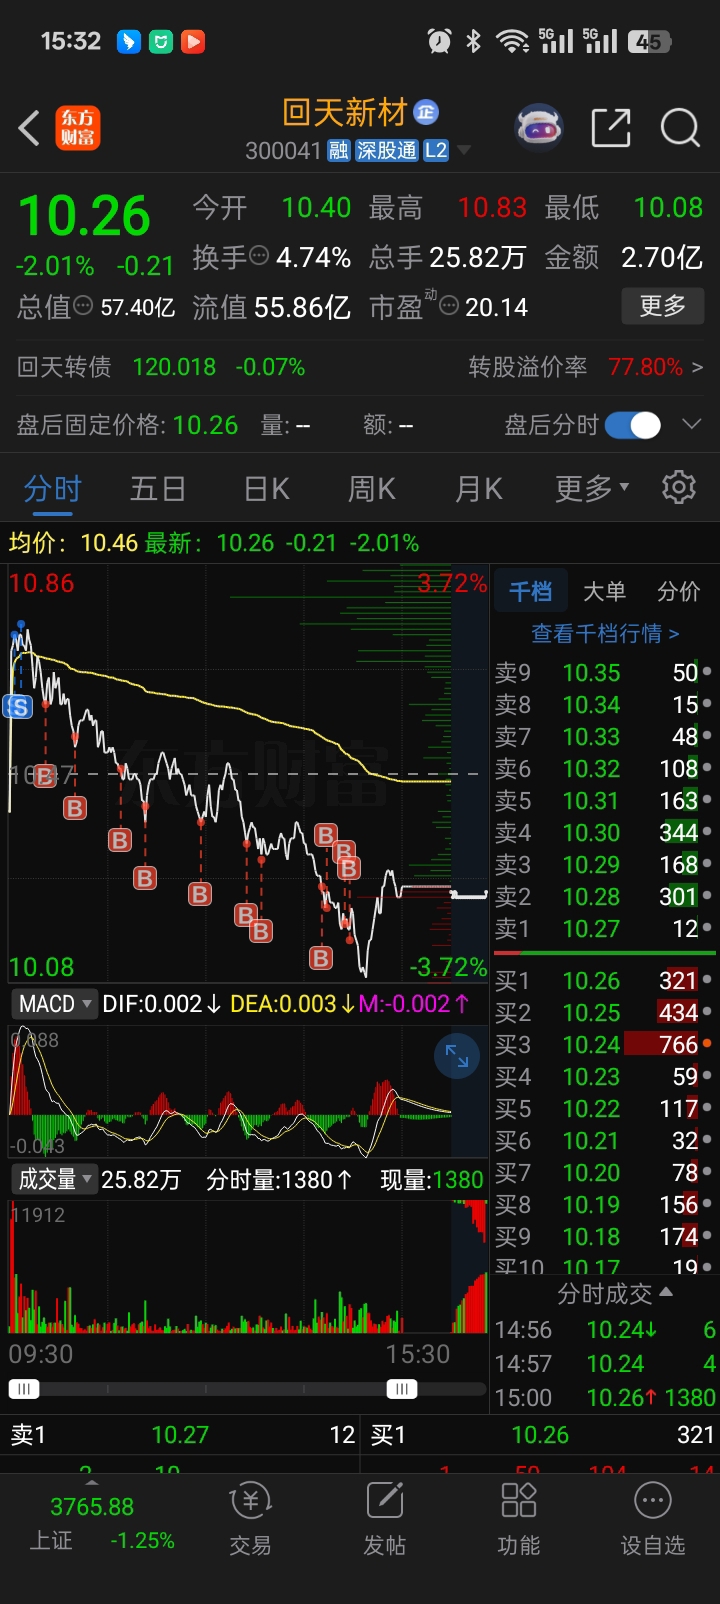Image resolution: width=720 pixels, height=1604 pixels.
Task: Tap the battery indicator icon
Action: pos(650,41)
